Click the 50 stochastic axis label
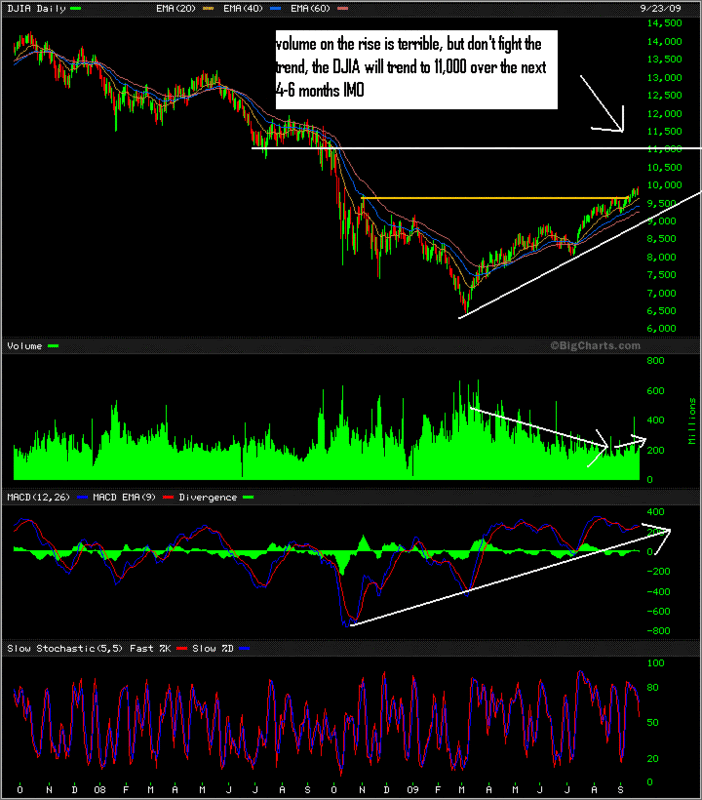 pos(653,723)
